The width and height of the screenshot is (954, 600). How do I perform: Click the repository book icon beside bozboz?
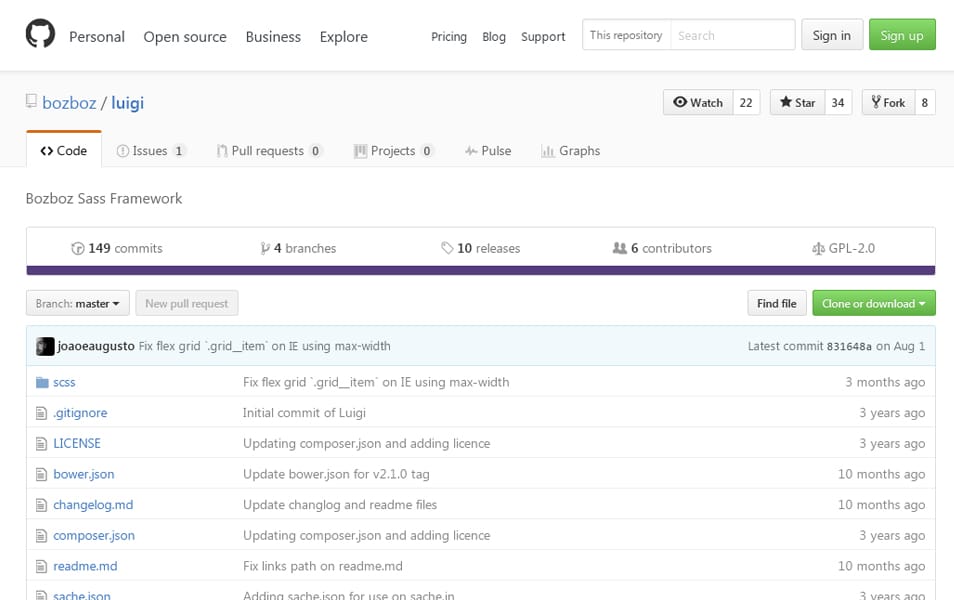click(x=32, y=102)
